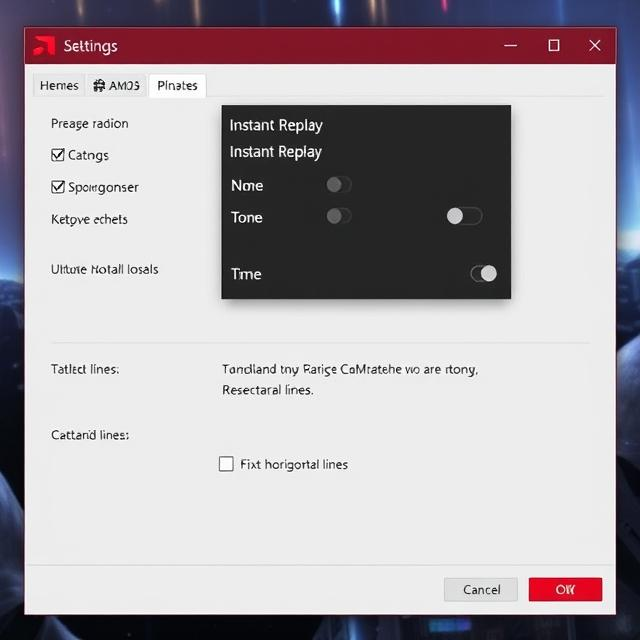Toggle the None switch on
The height and width of the screenshot is (640, 640).
point(339,185)
